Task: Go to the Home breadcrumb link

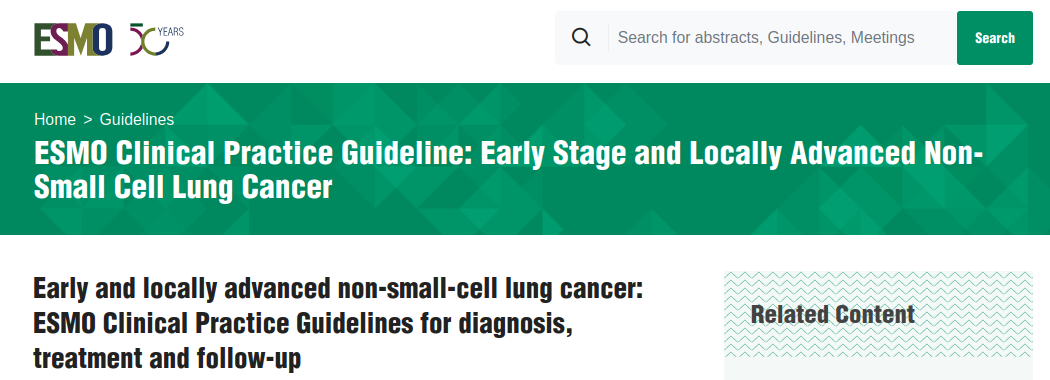Action: pos(55,119)
